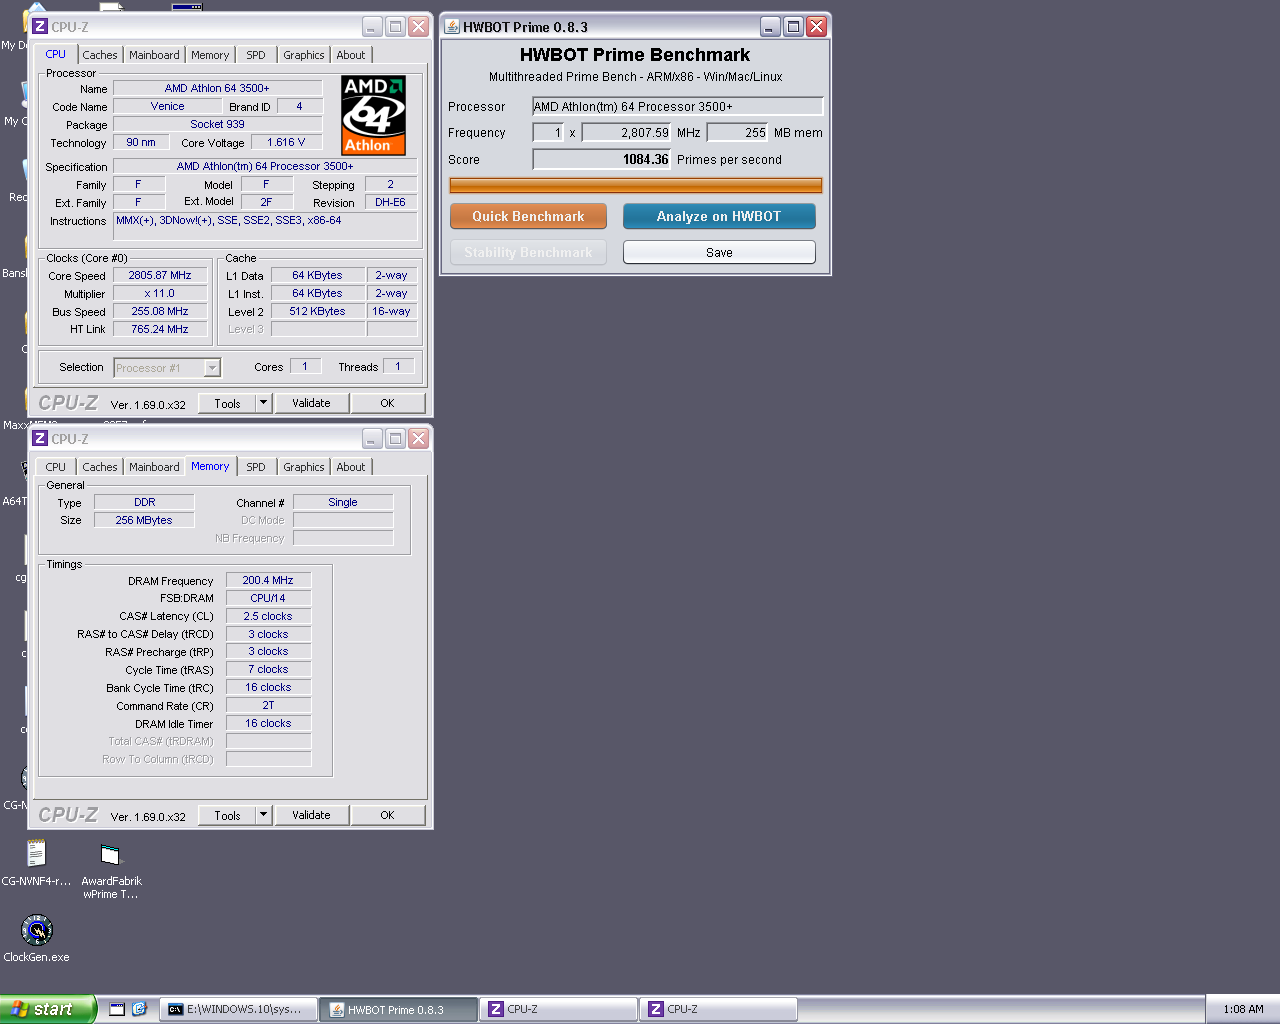The width and height of the screenshot is (1280, 1024).
Task: Select SPD tab in lower CPU-Z window
Action: 256,467
